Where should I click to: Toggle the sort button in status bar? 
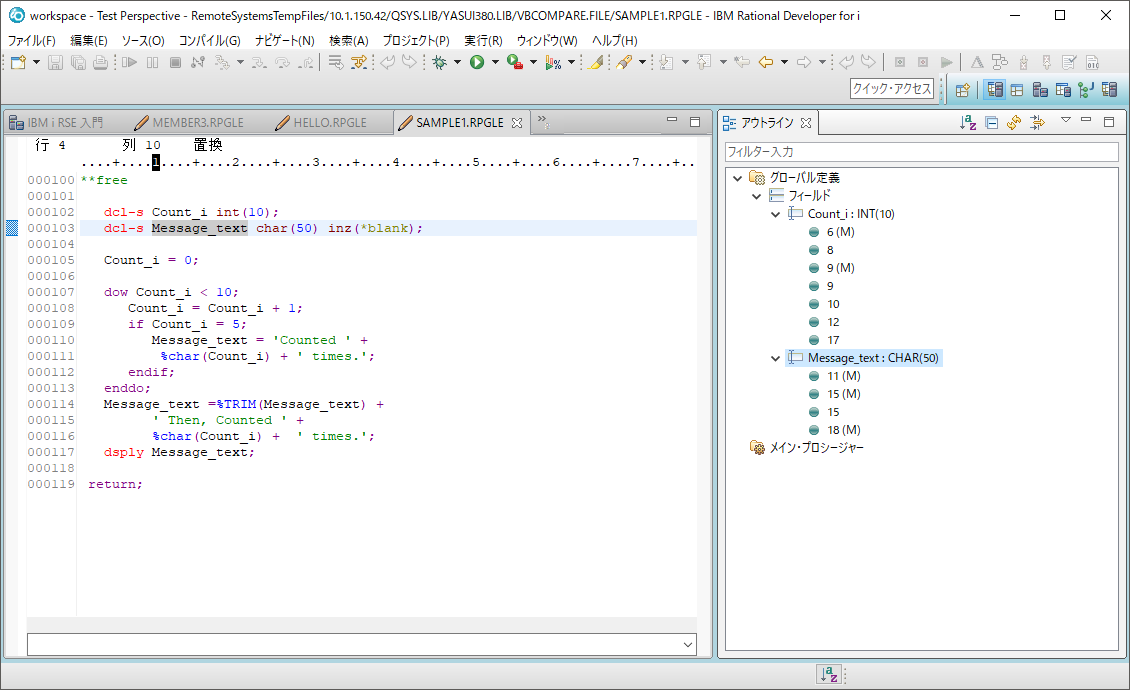coord(828,675)
